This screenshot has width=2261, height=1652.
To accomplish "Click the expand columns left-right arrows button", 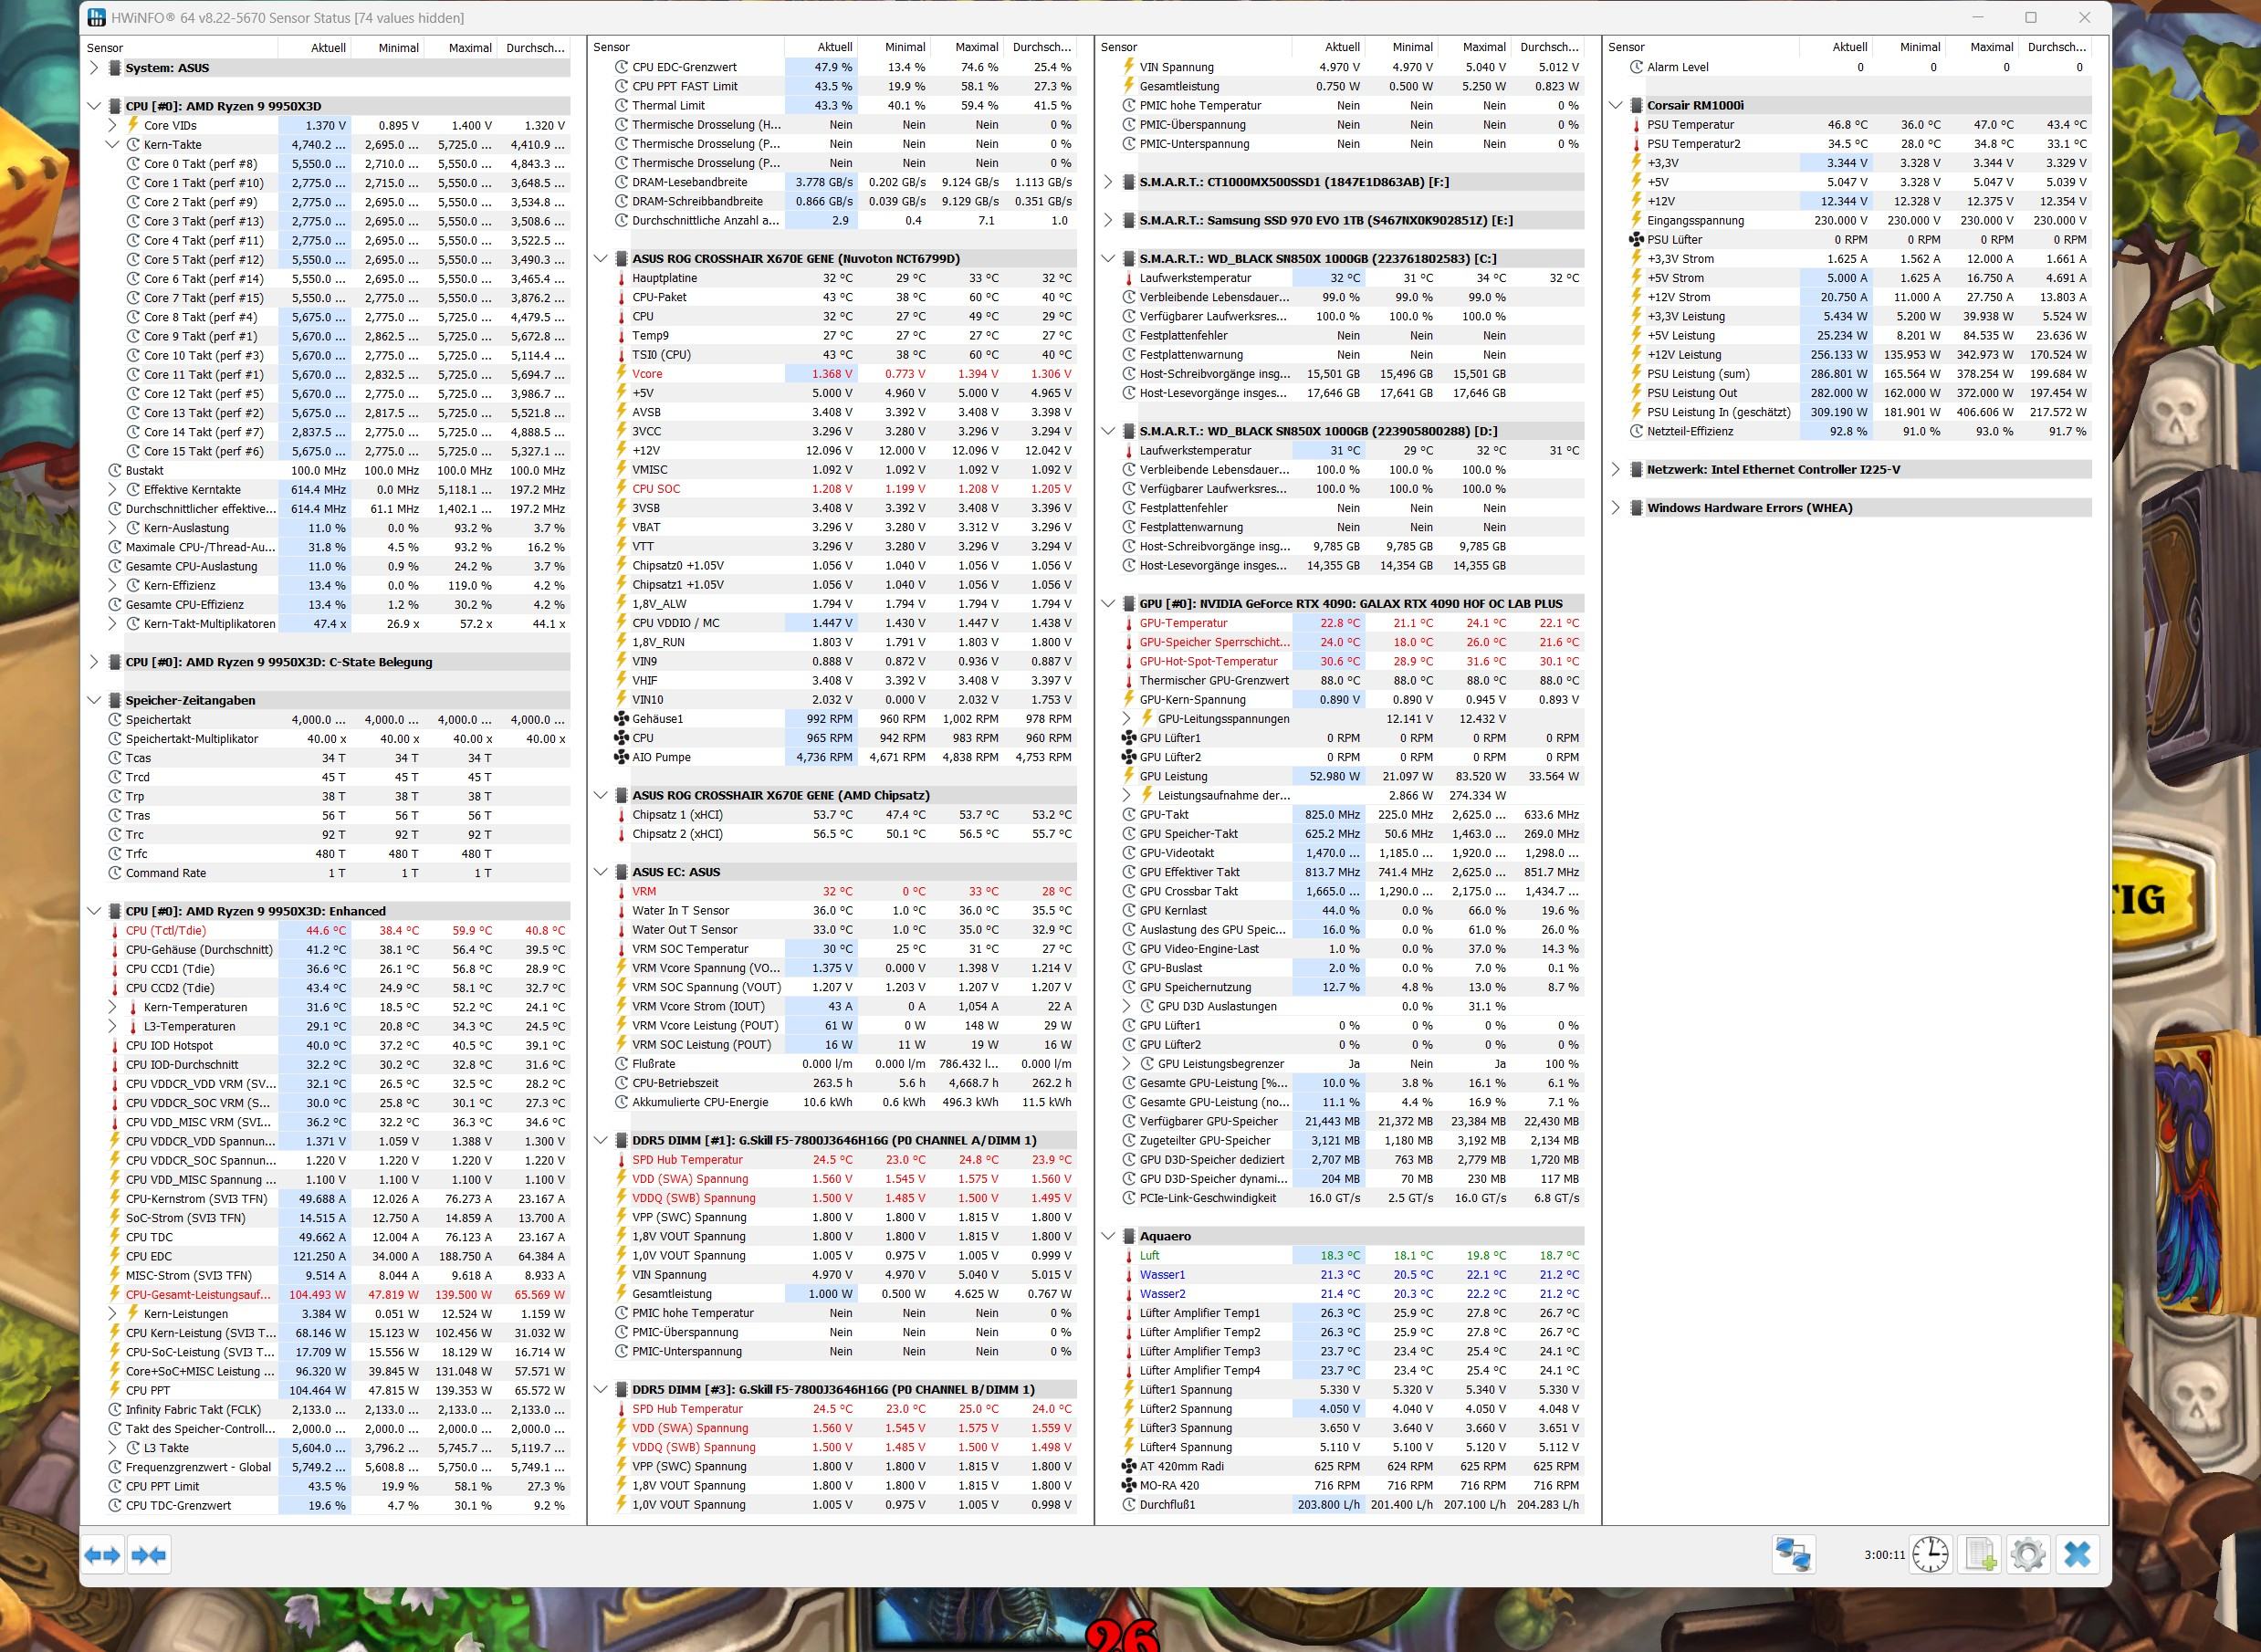I will click(x=102, y=1555).
